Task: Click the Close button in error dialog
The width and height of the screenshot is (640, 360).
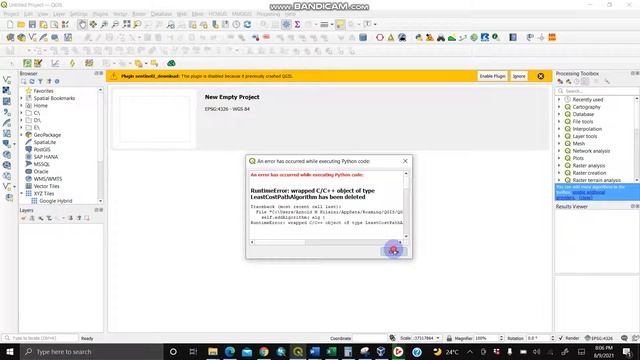Action: [x=393, y=251]
